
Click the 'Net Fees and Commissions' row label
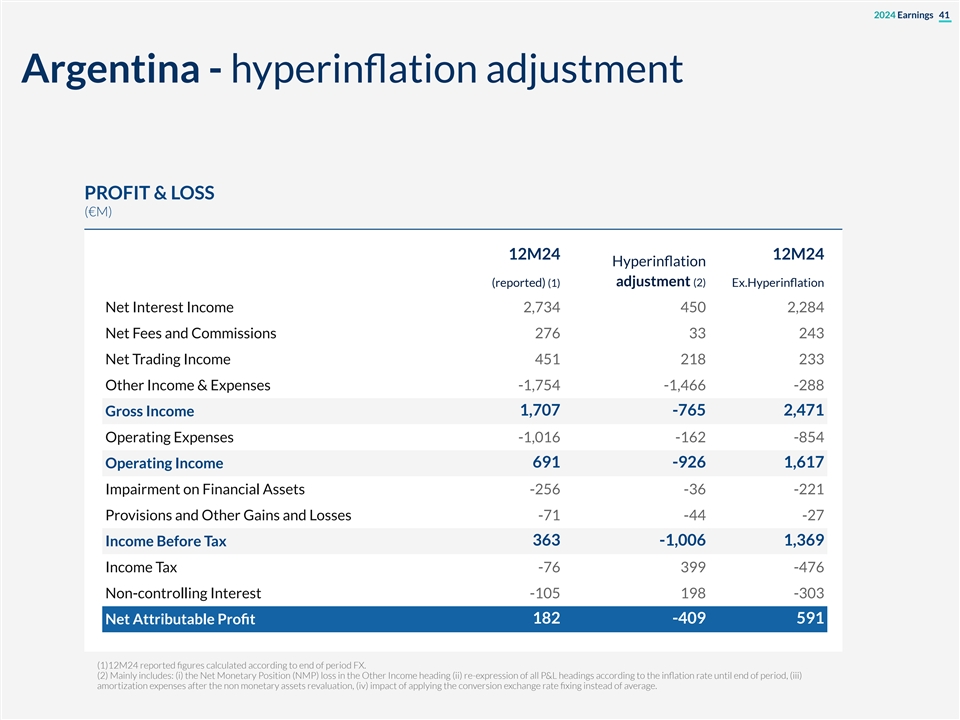click(x=190, y=333)
